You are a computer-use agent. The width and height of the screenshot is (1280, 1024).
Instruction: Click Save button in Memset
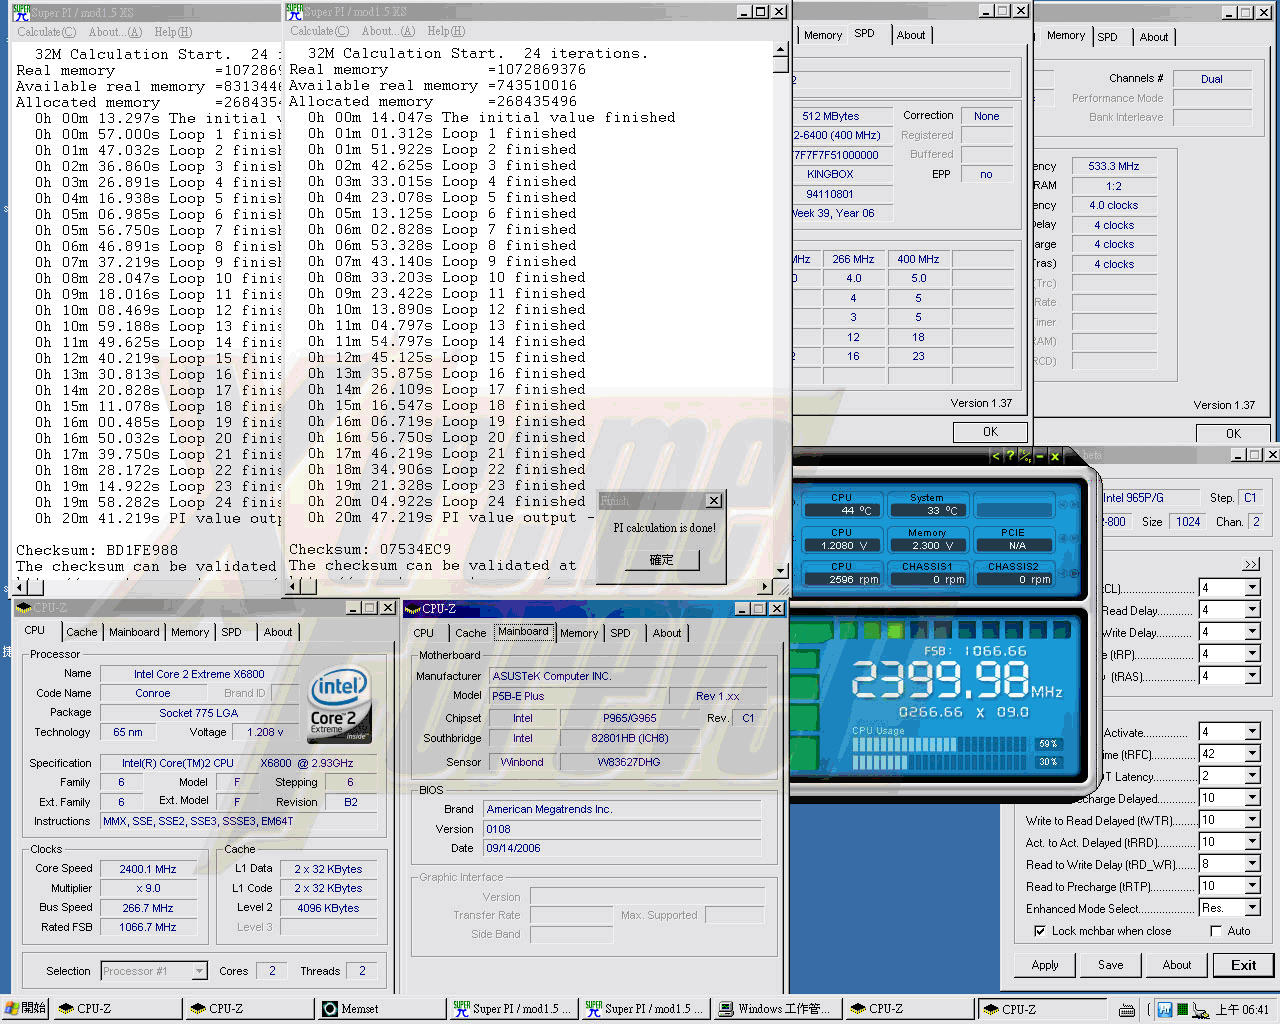[1111, 965]
